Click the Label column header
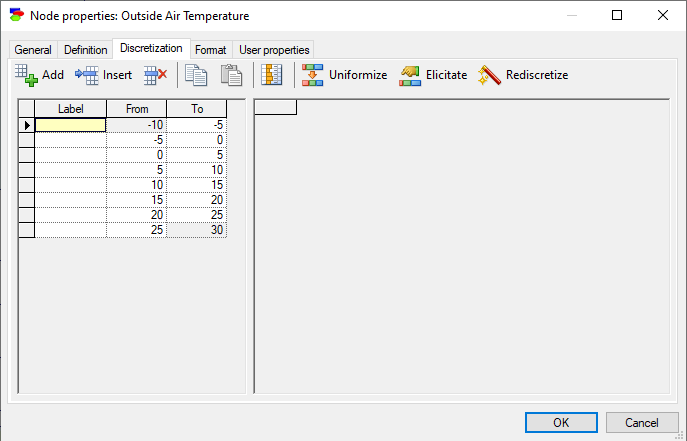This screenshot has height=441, width=687. click(71, 109)
